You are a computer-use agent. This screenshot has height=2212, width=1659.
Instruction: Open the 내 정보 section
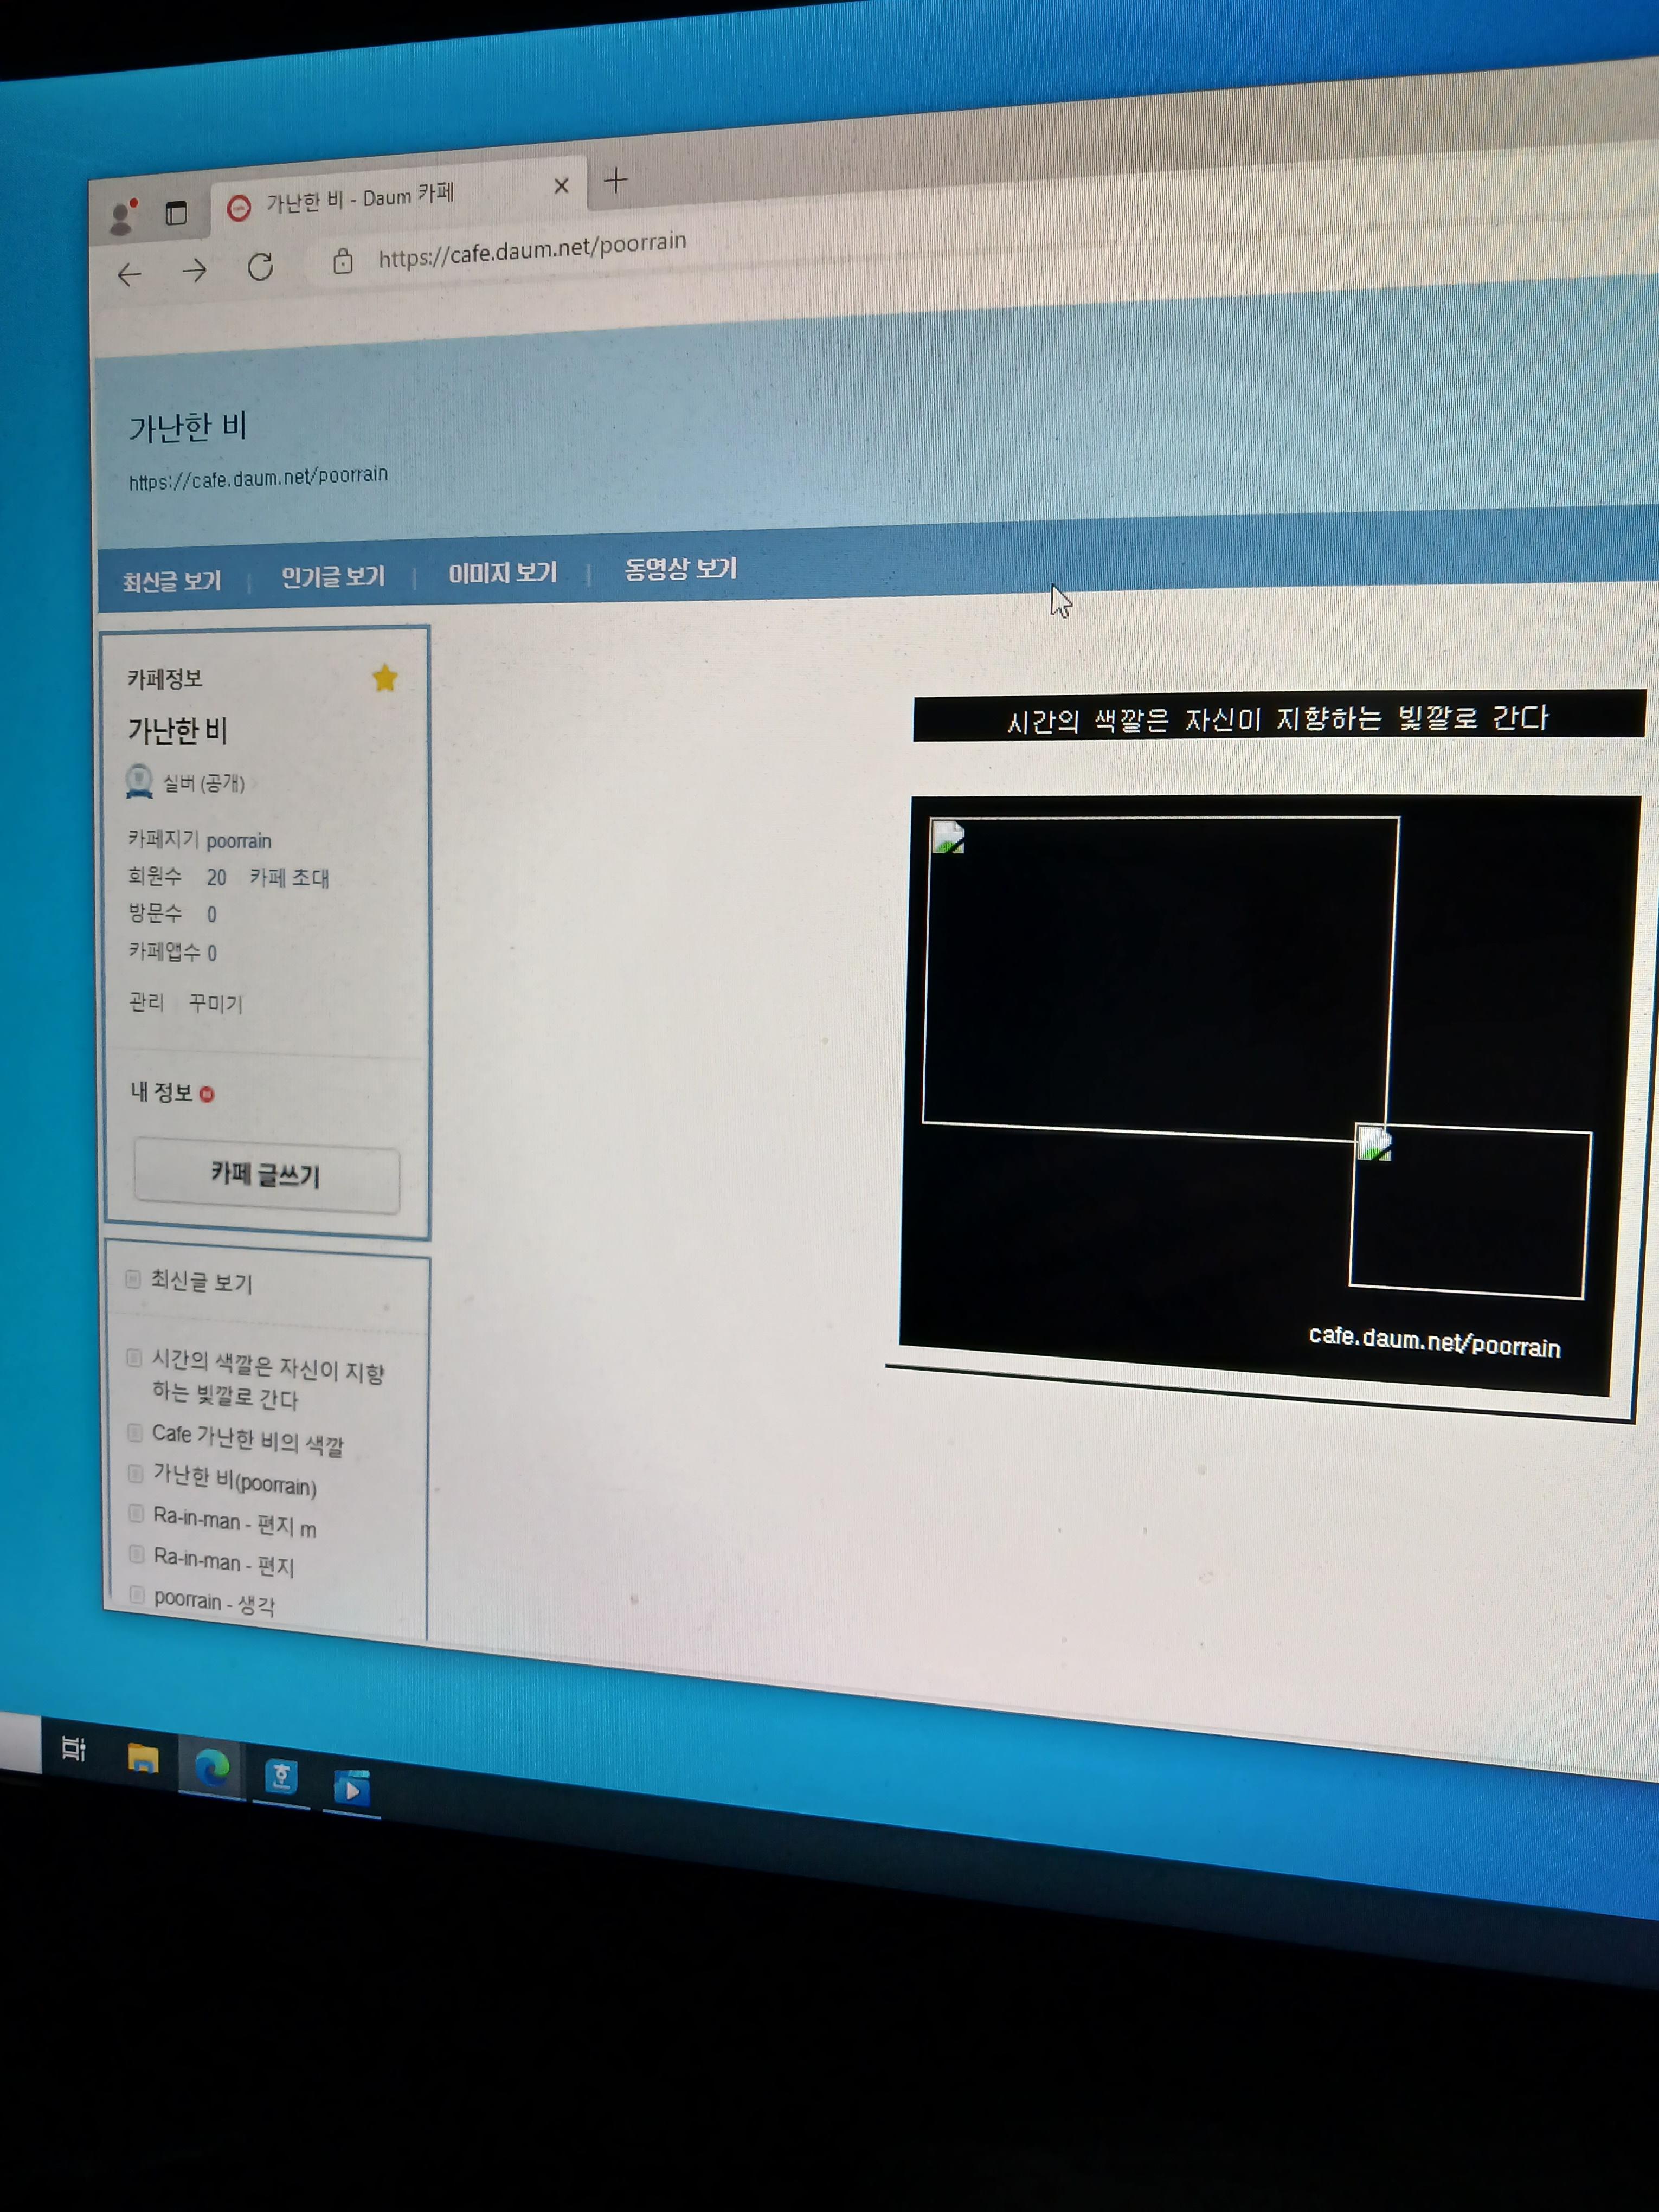coord(161,1092)
